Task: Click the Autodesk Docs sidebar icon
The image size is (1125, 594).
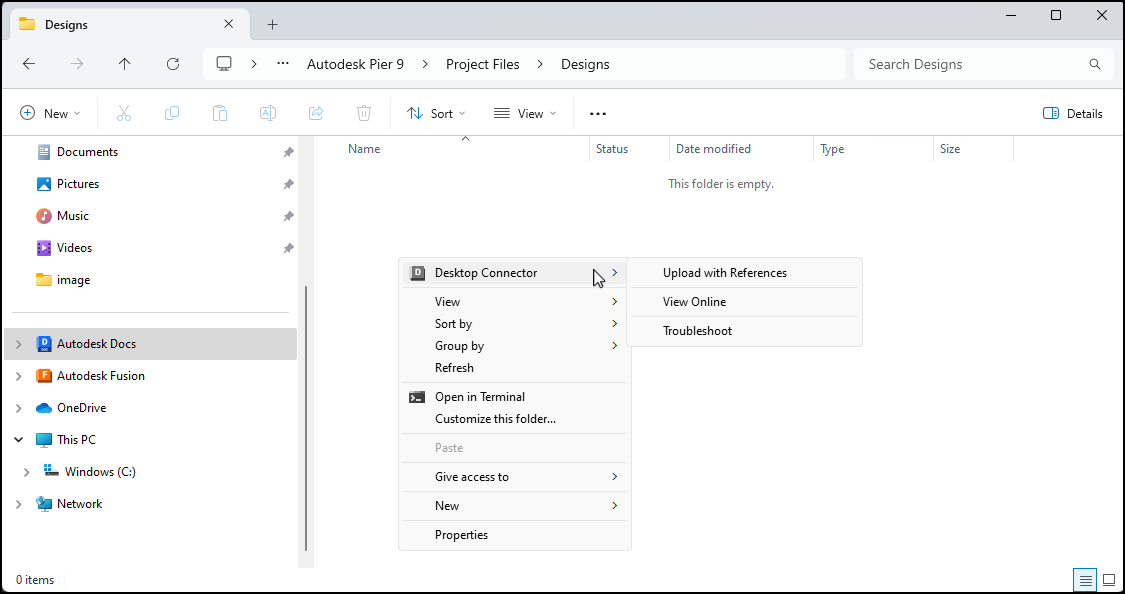Action: point(44,344)
